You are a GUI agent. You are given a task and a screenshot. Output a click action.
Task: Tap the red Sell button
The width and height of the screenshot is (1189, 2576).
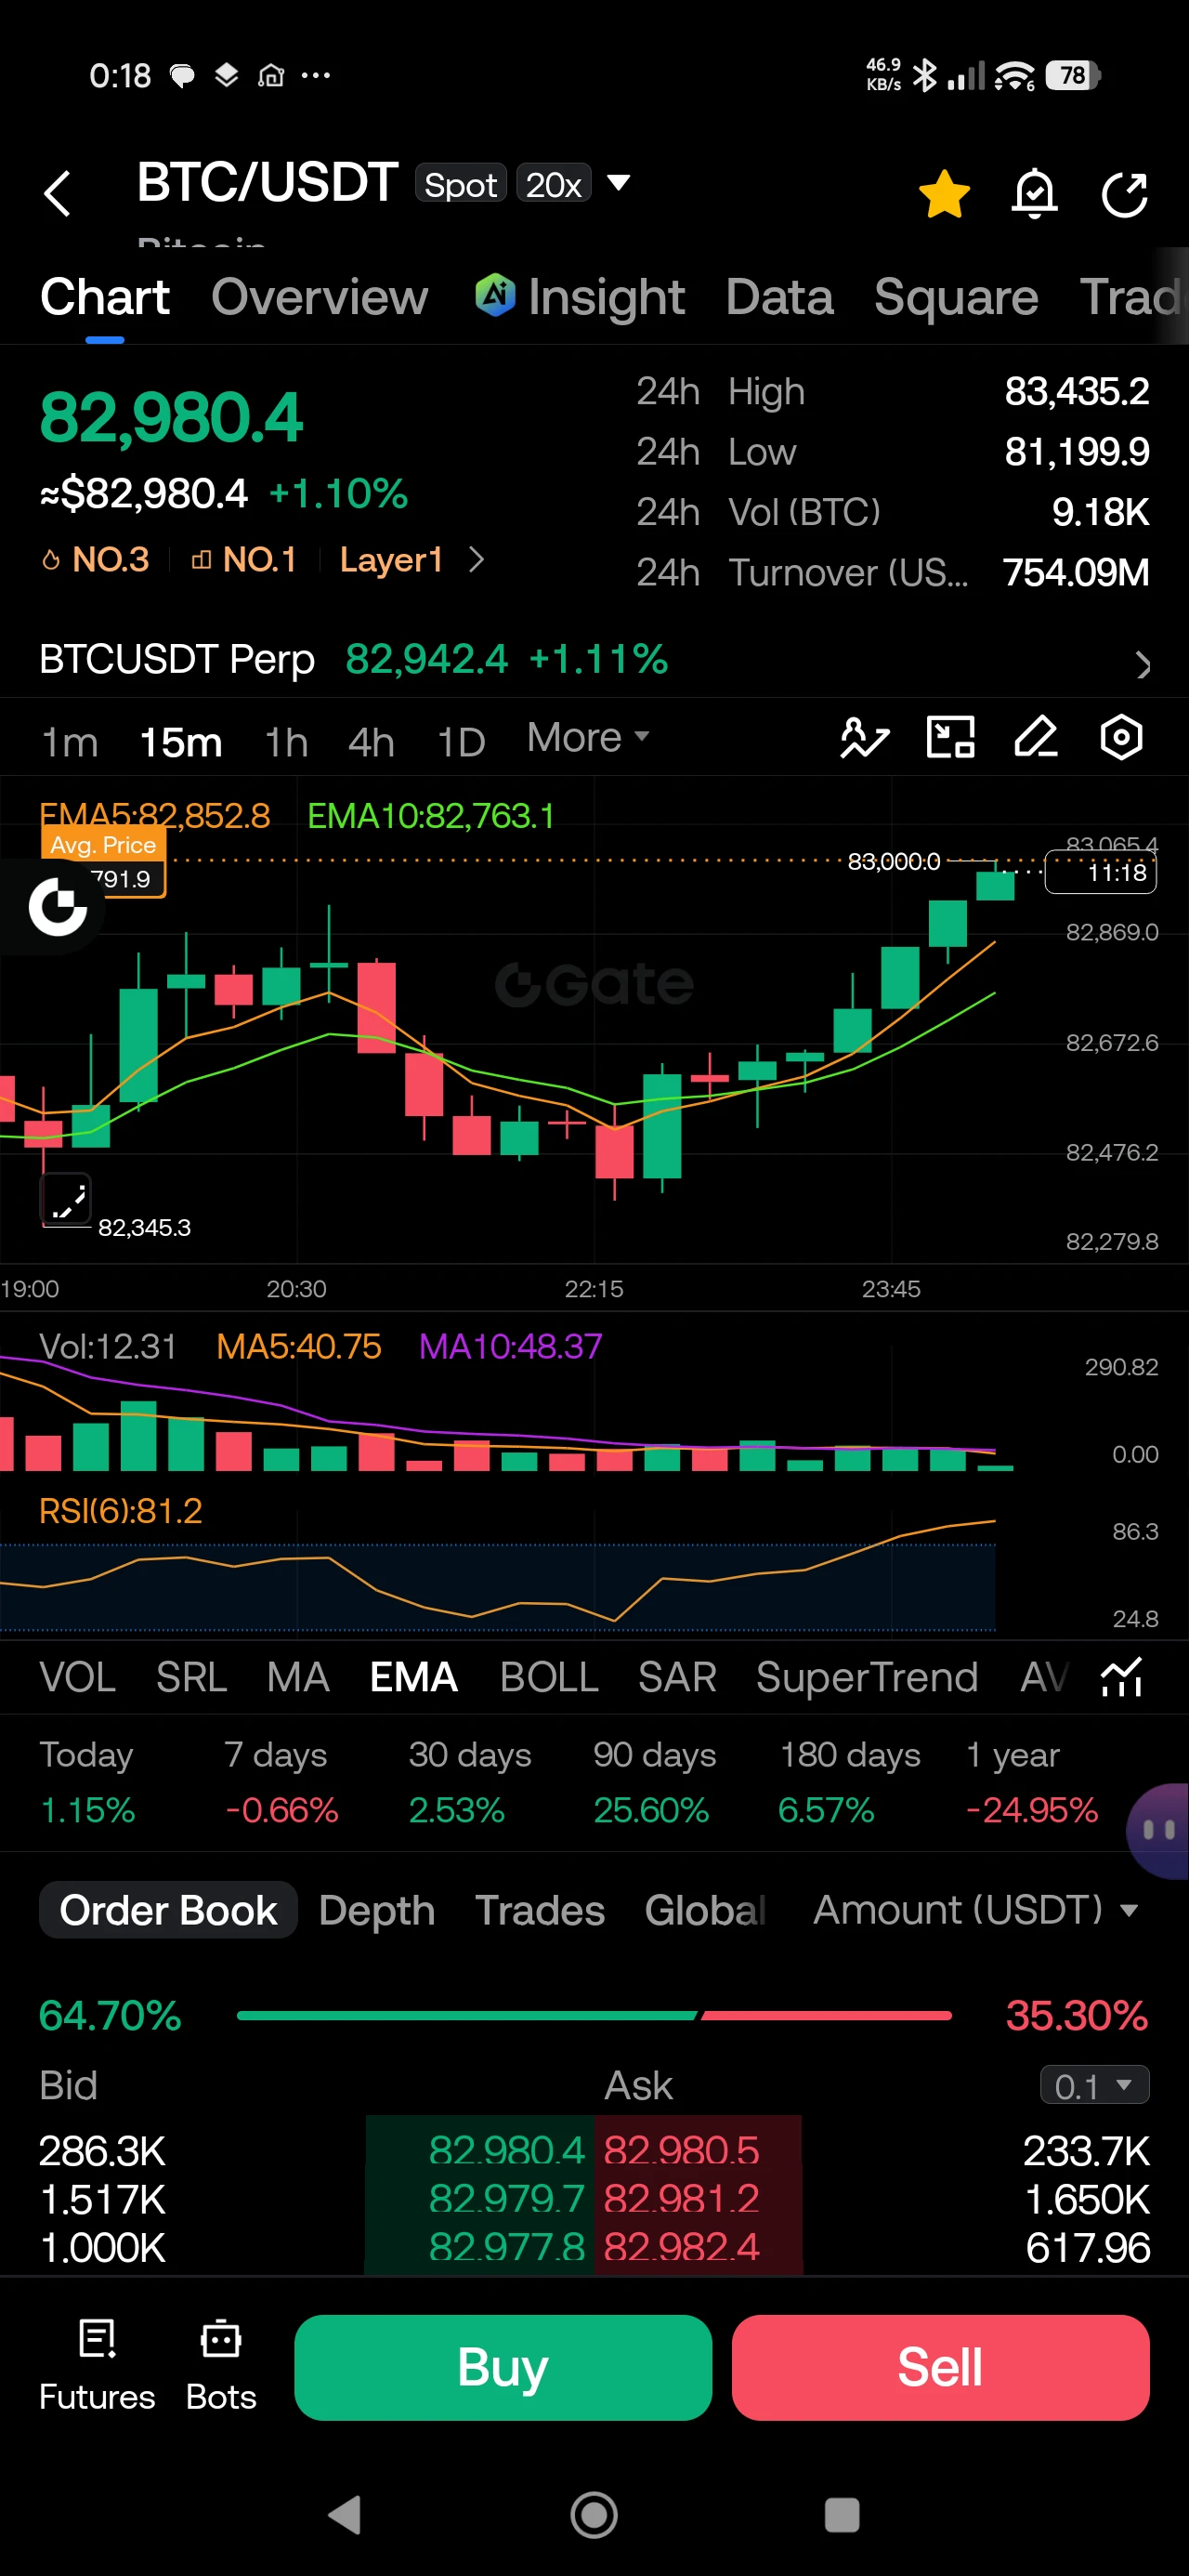click(940, 2367)
